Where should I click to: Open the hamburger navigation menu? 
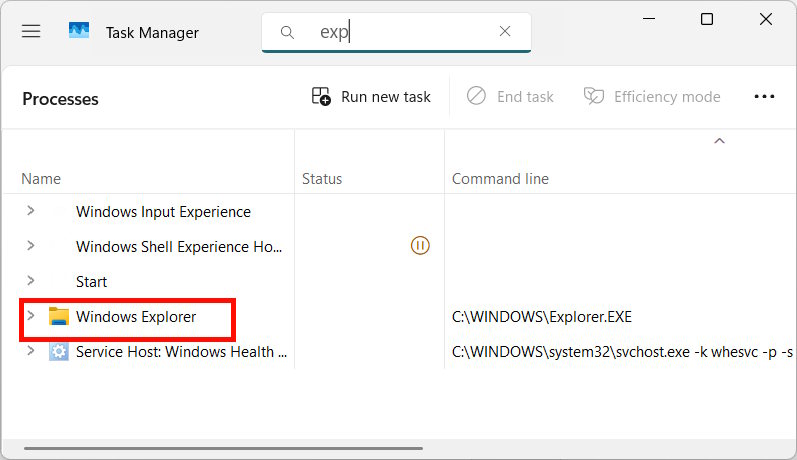[31, 32]
